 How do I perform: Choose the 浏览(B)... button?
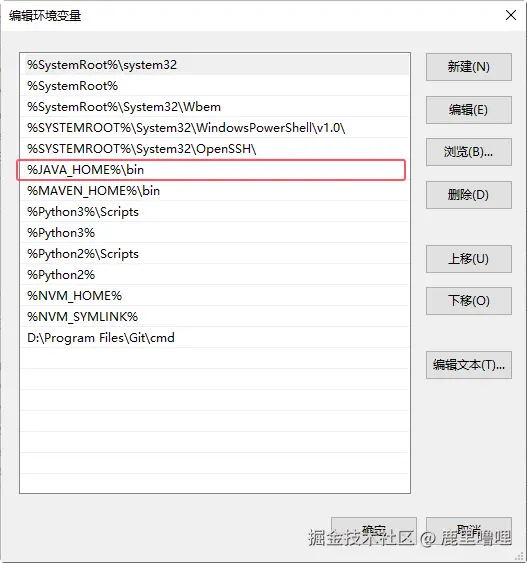[x=468, y=152]
